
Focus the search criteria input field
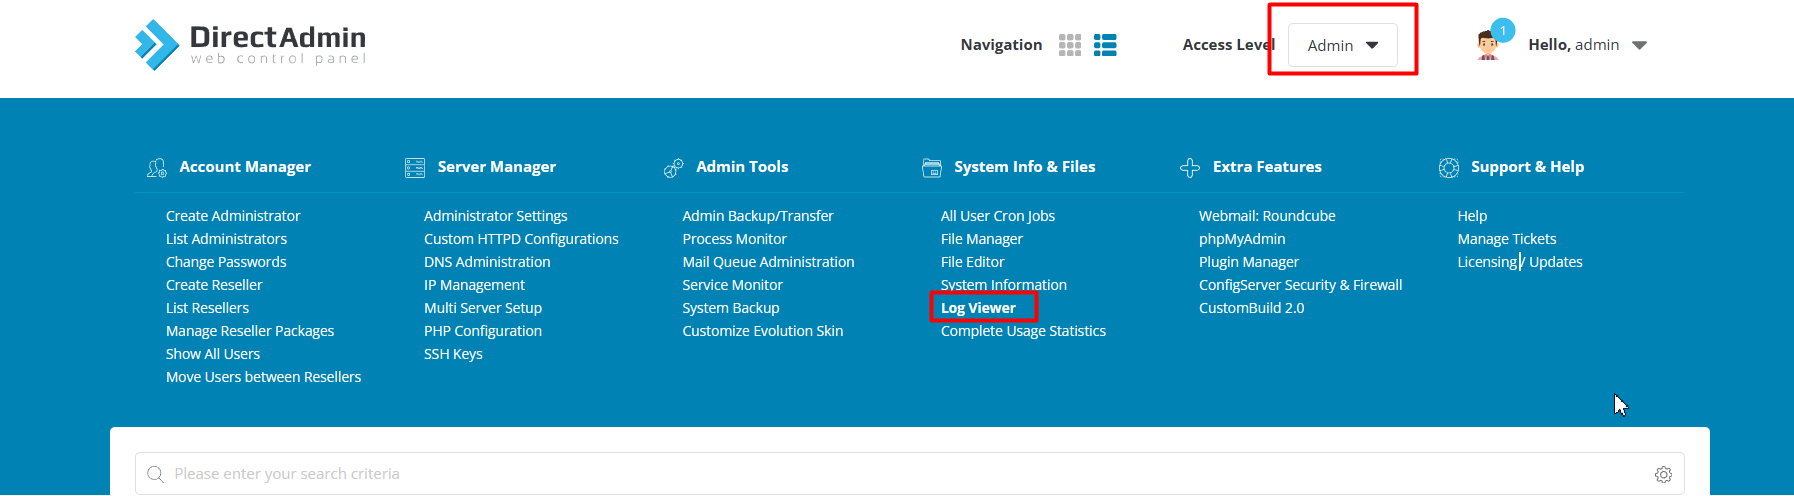coord(909,474)
